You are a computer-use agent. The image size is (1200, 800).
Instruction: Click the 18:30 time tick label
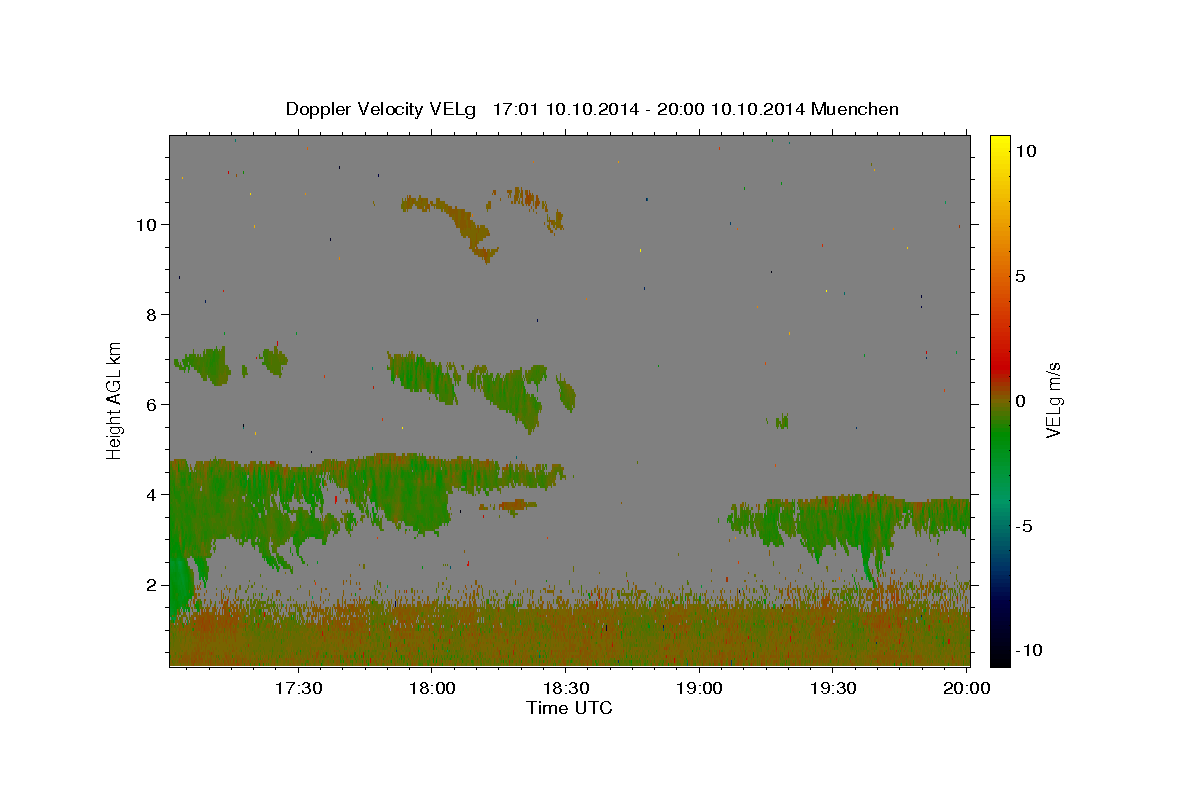(x=565, y=689)
